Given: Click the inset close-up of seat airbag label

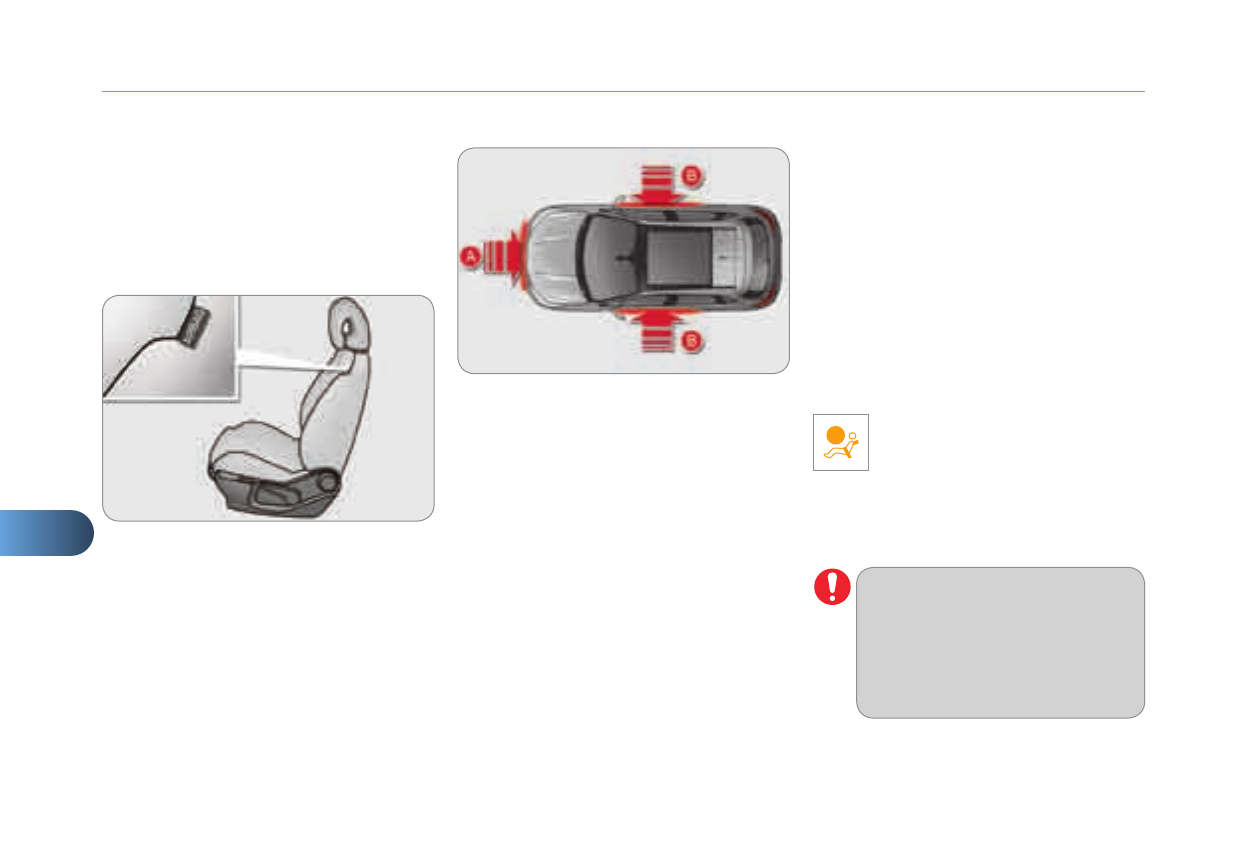Looking at the screenshot, I should (170, 348).
